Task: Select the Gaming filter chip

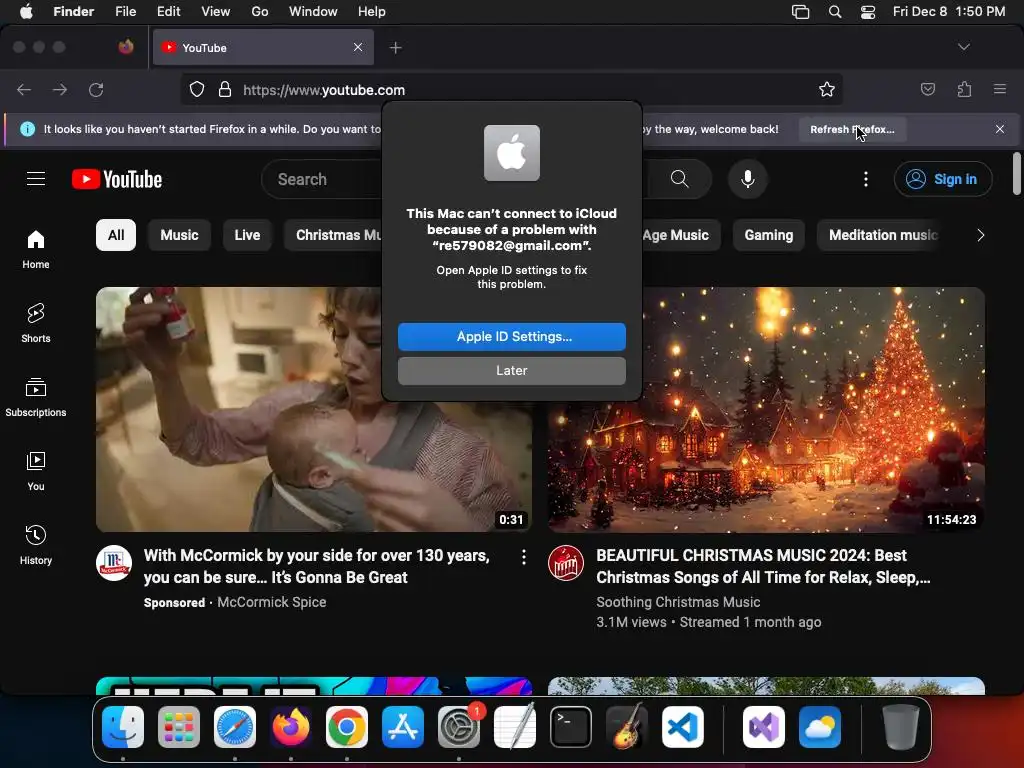Action: [x=769, y=235]
